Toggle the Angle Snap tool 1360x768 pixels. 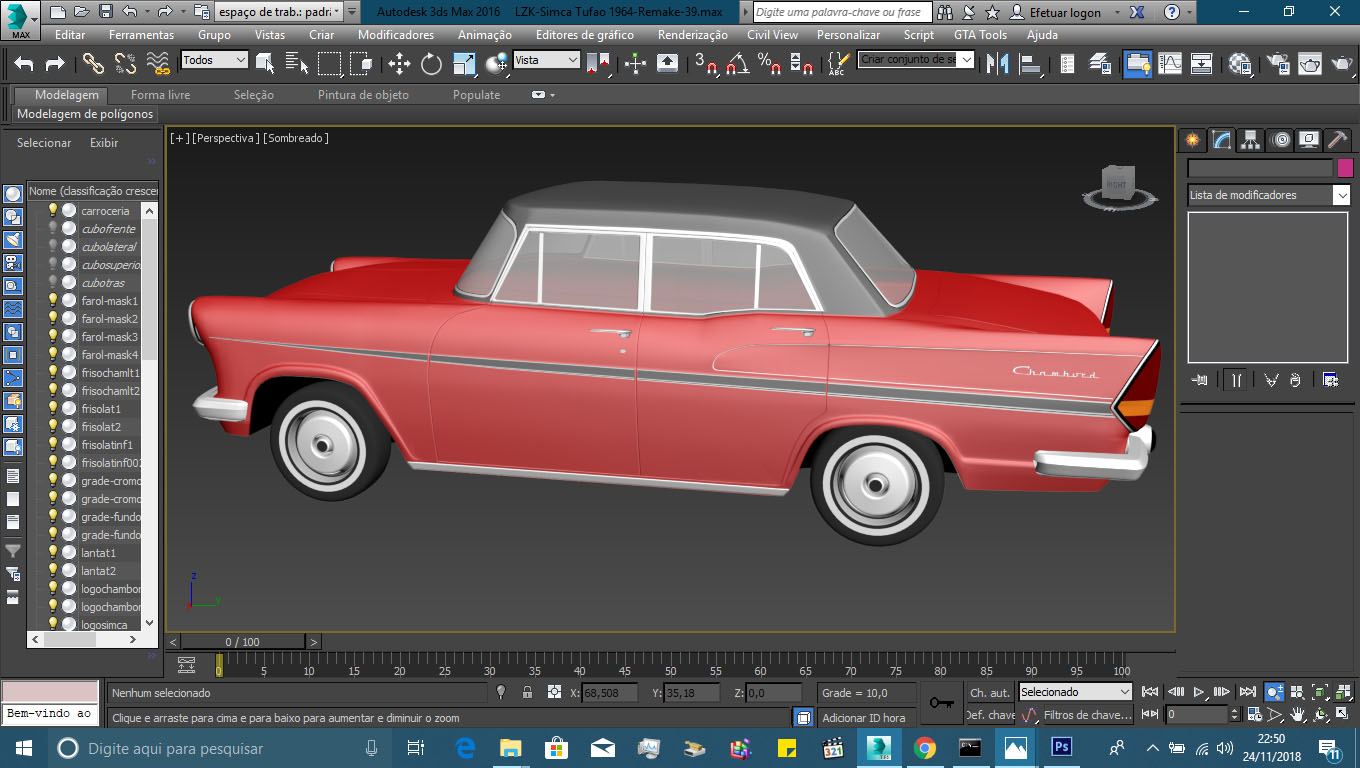pos(738,64)
